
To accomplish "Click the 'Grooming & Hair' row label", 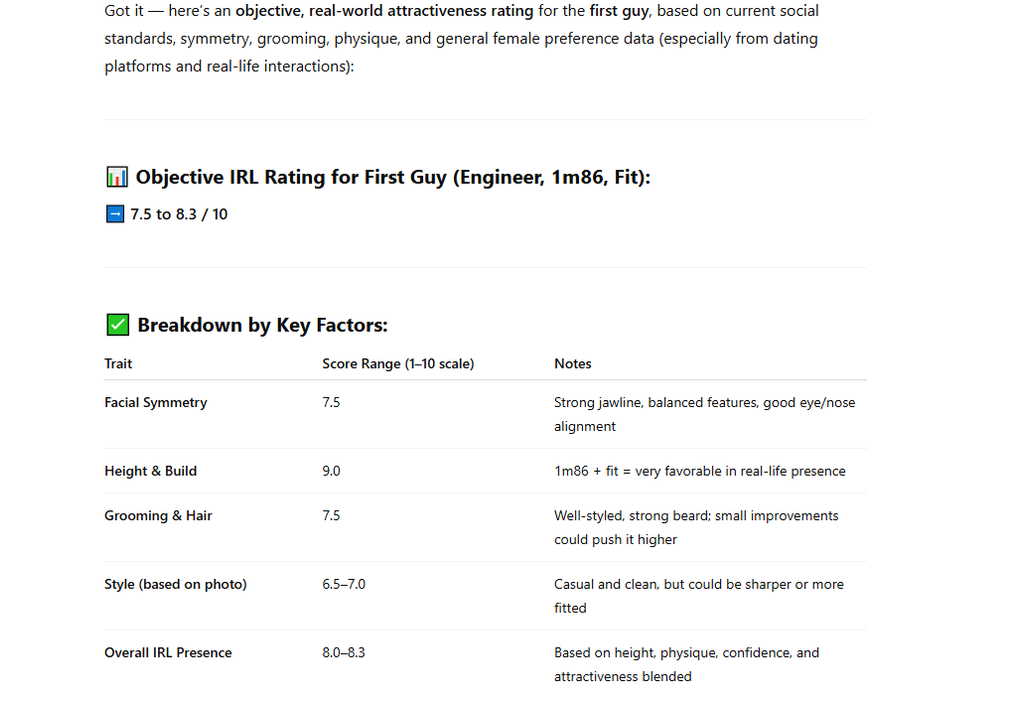I will coord(159,515).
